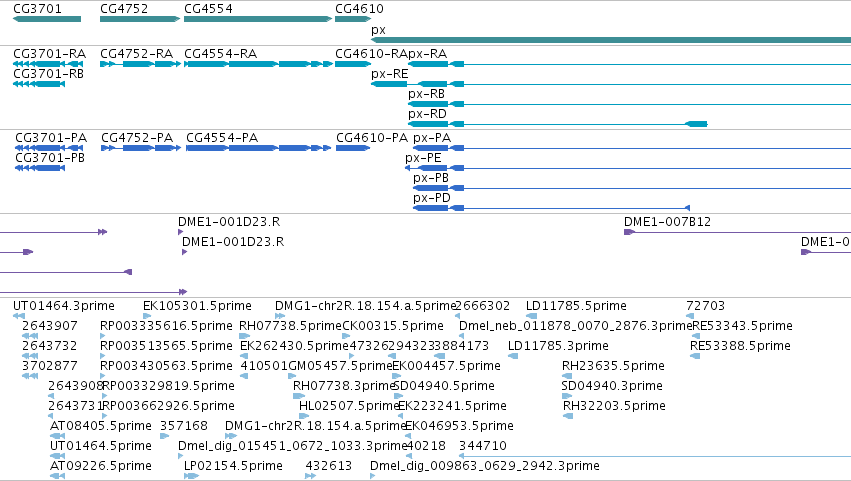Click EST label RP003329819.5prime
The width and height of the screenshot is (851, 481).
coord(168,387)
